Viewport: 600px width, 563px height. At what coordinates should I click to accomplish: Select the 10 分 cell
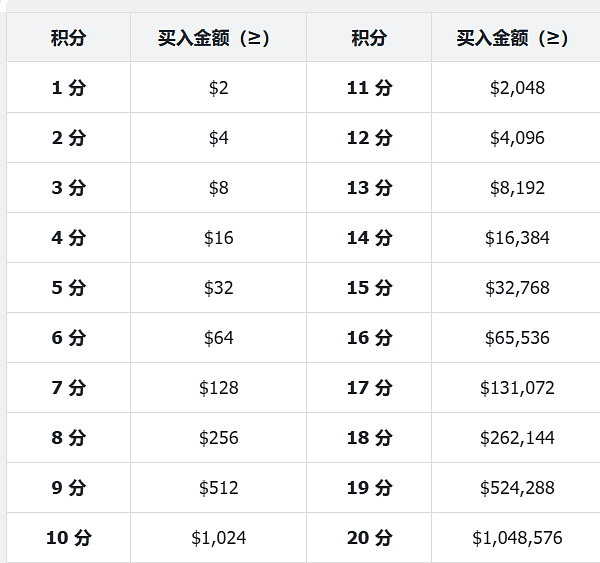click(x=68, y=538)
